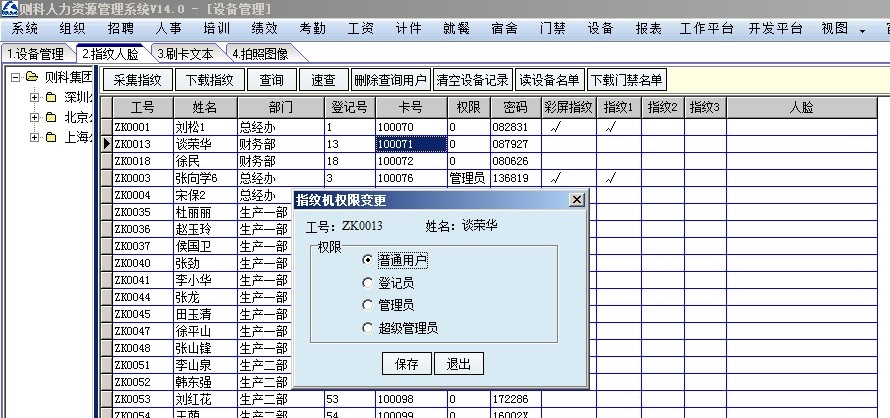Open the 计件 menu
Viewport: 890px width, 418px height.
coord(408,28)
